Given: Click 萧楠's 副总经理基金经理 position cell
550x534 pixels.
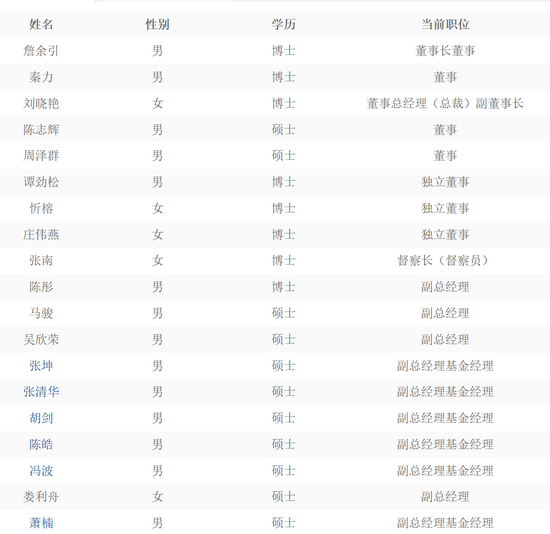Looking at the screenshot, I should 445,523.
